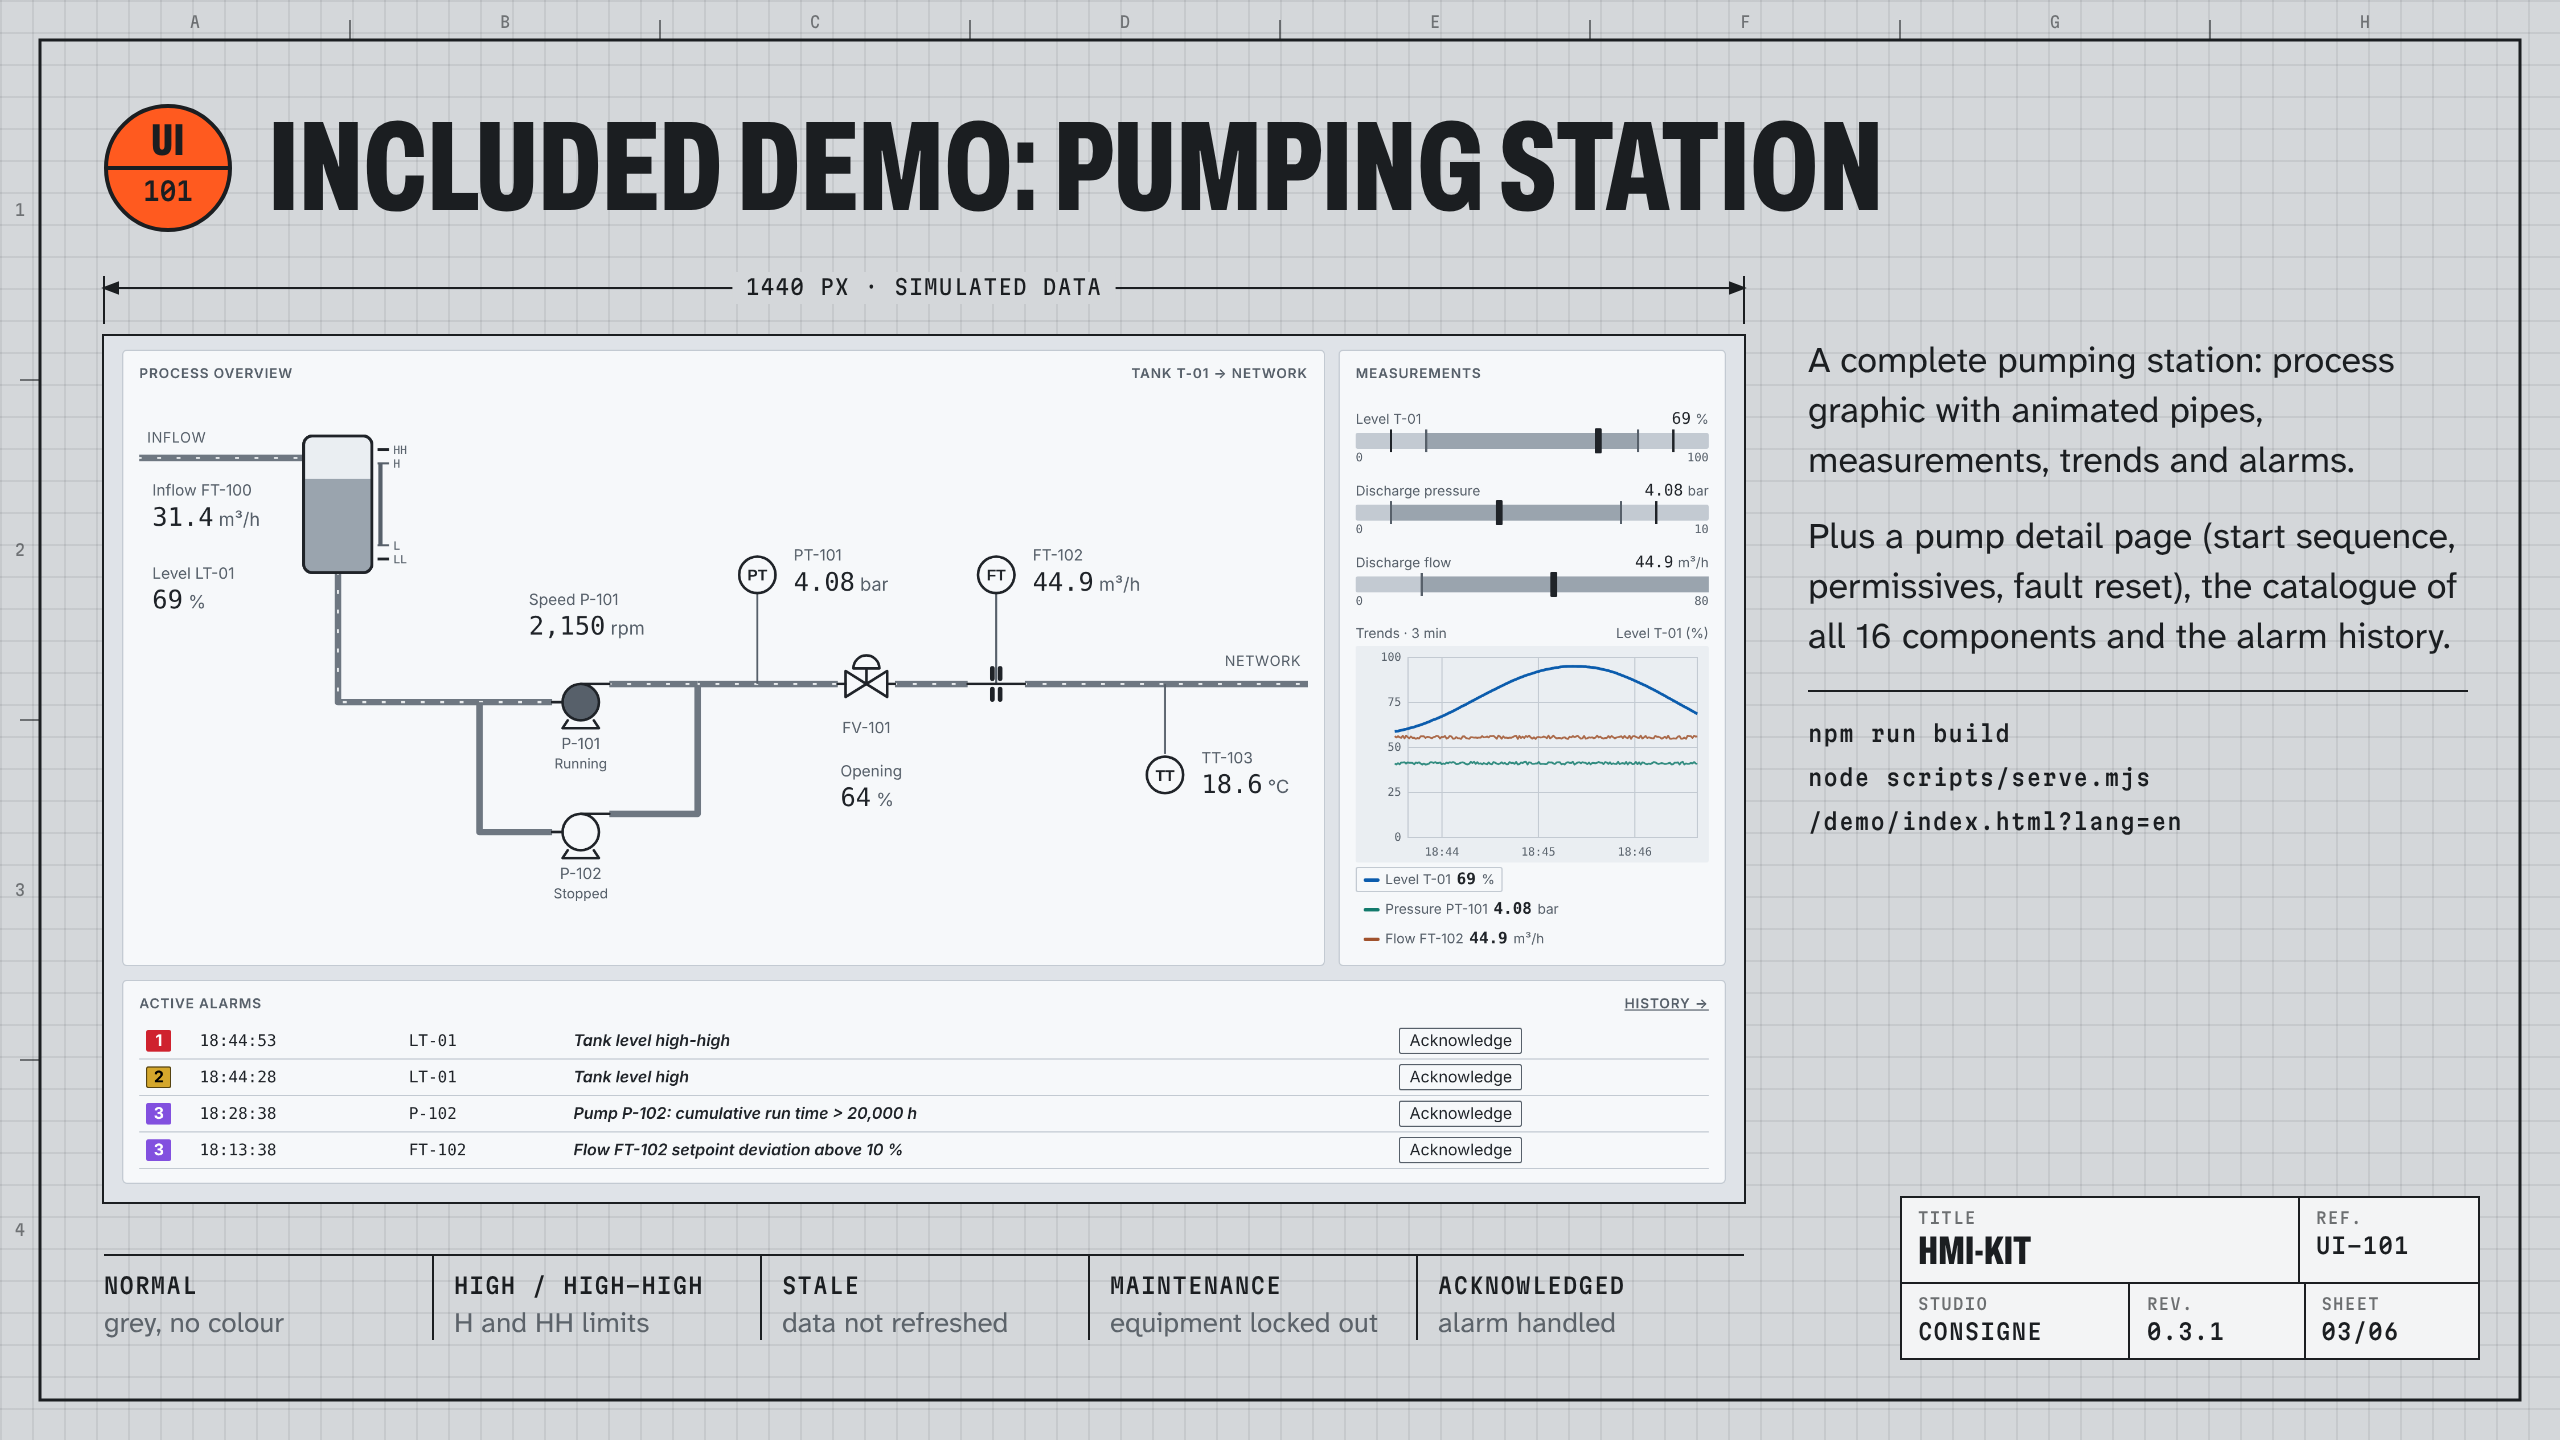Click priority 3 badge of FT-102 alarm

(158, 1150)
